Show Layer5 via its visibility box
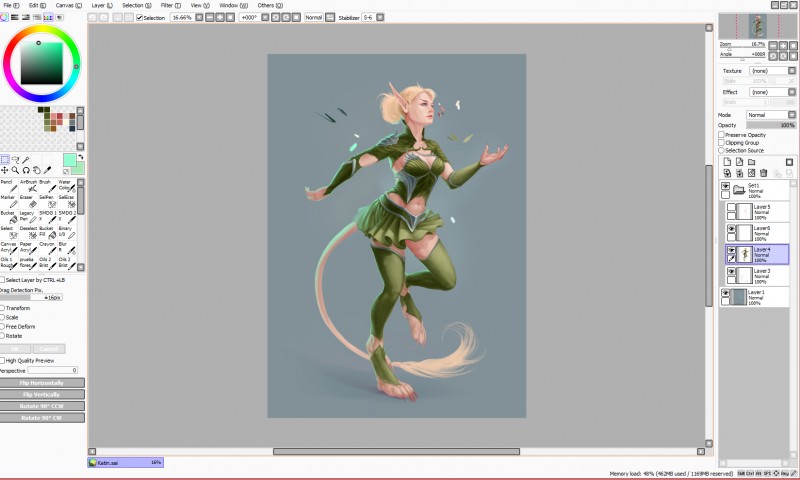The height and width of the screenshot is (480, 800). [x=731, y=207]
